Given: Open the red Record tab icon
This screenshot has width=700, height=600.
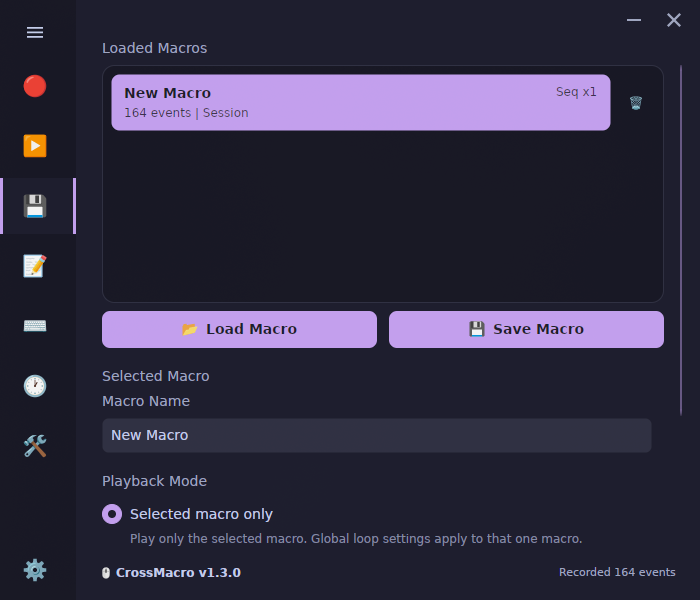Looking at the screenshot, I should 35,86.
